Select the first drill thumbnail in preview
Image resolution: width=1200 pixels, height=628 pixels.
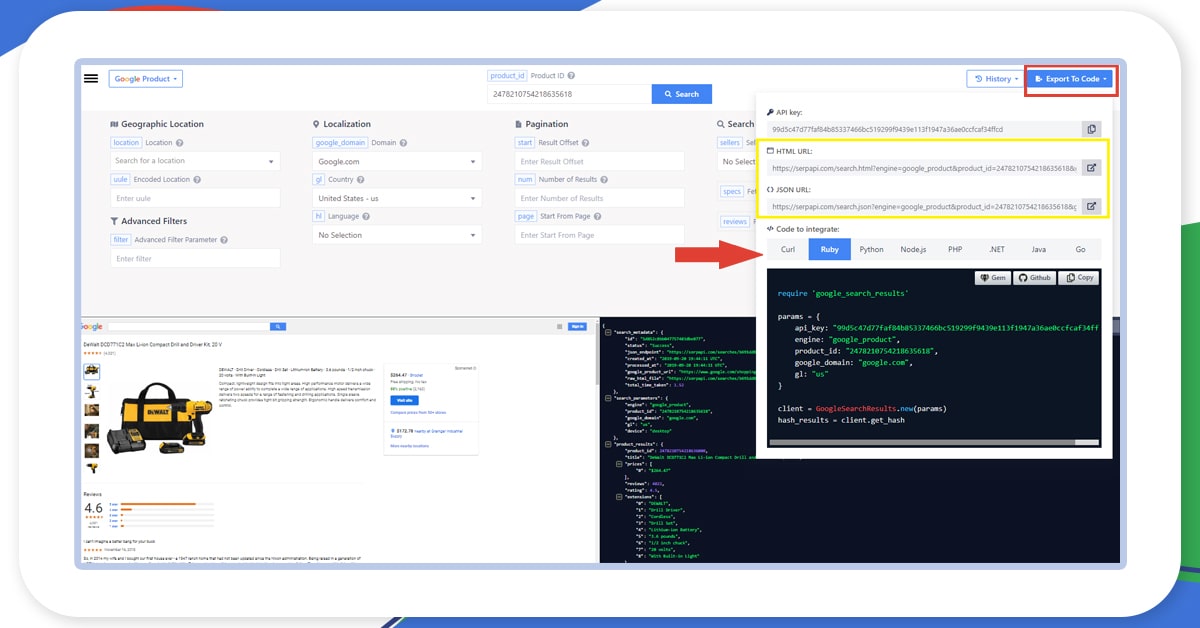coord(91,372)
